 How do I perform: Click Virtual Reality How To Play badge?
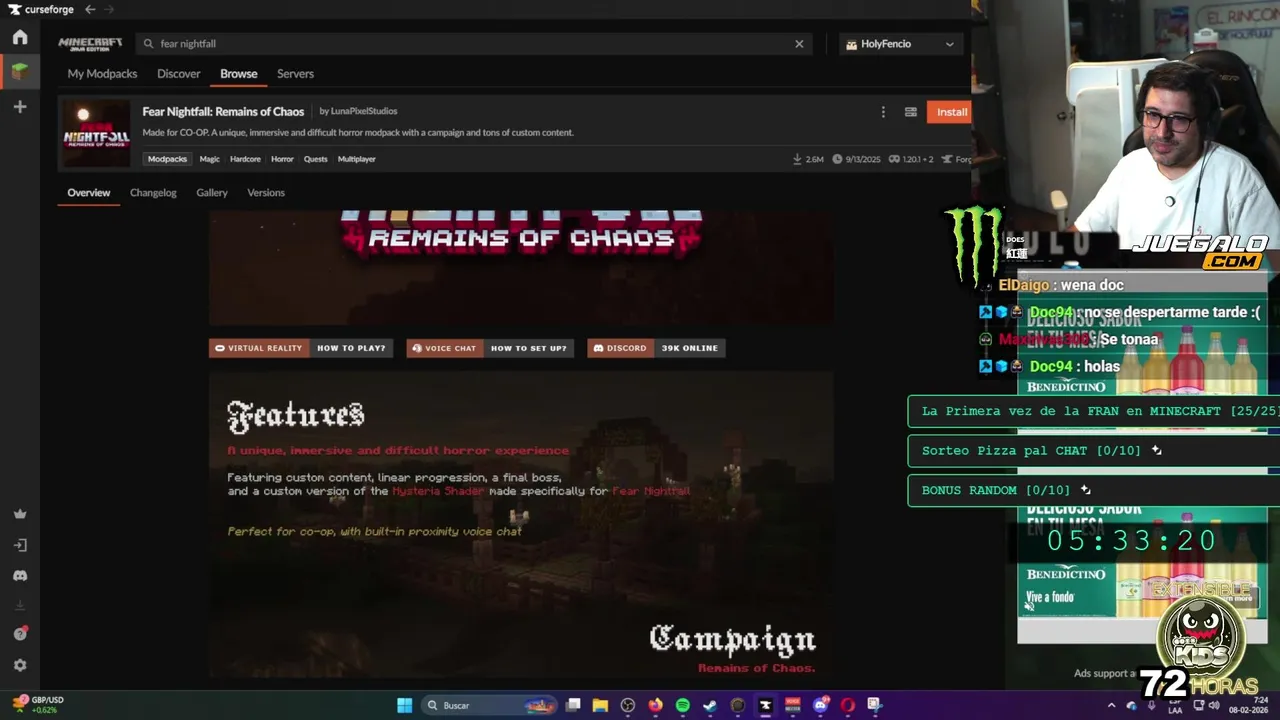click(301, 348)
